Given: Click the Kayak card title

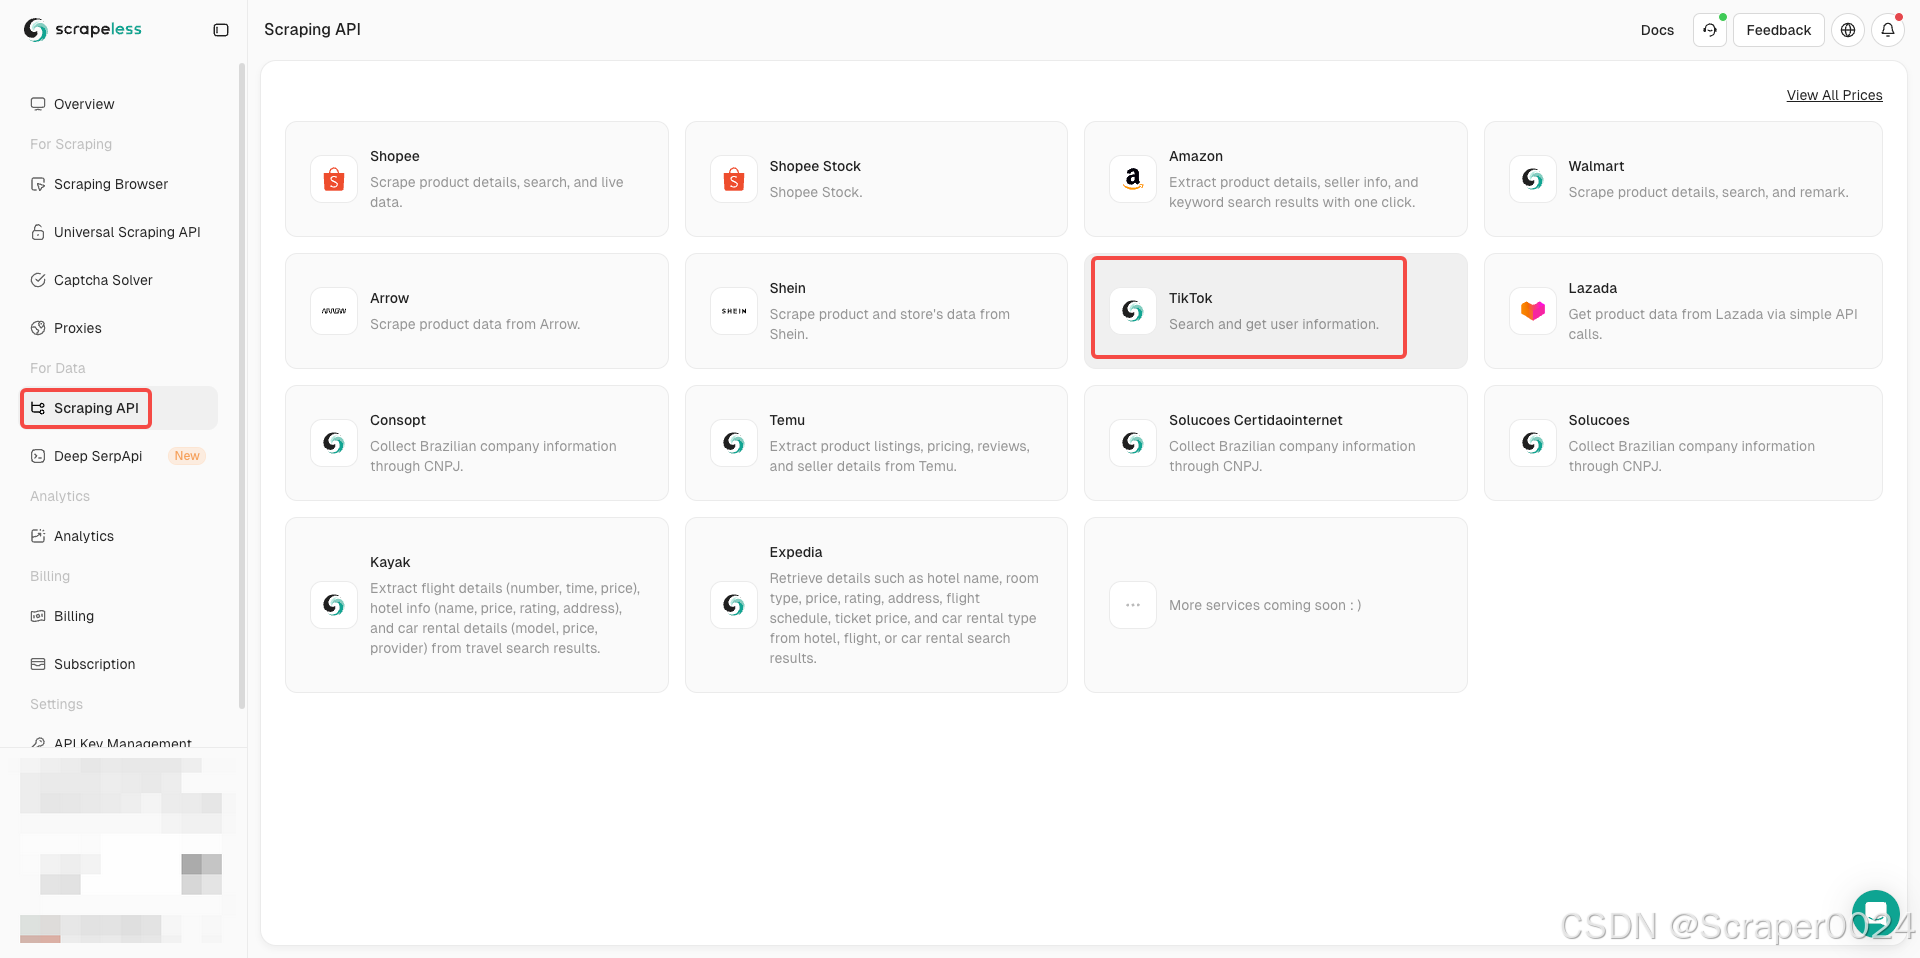Looking at the screenshot, I should click(390, 562).
